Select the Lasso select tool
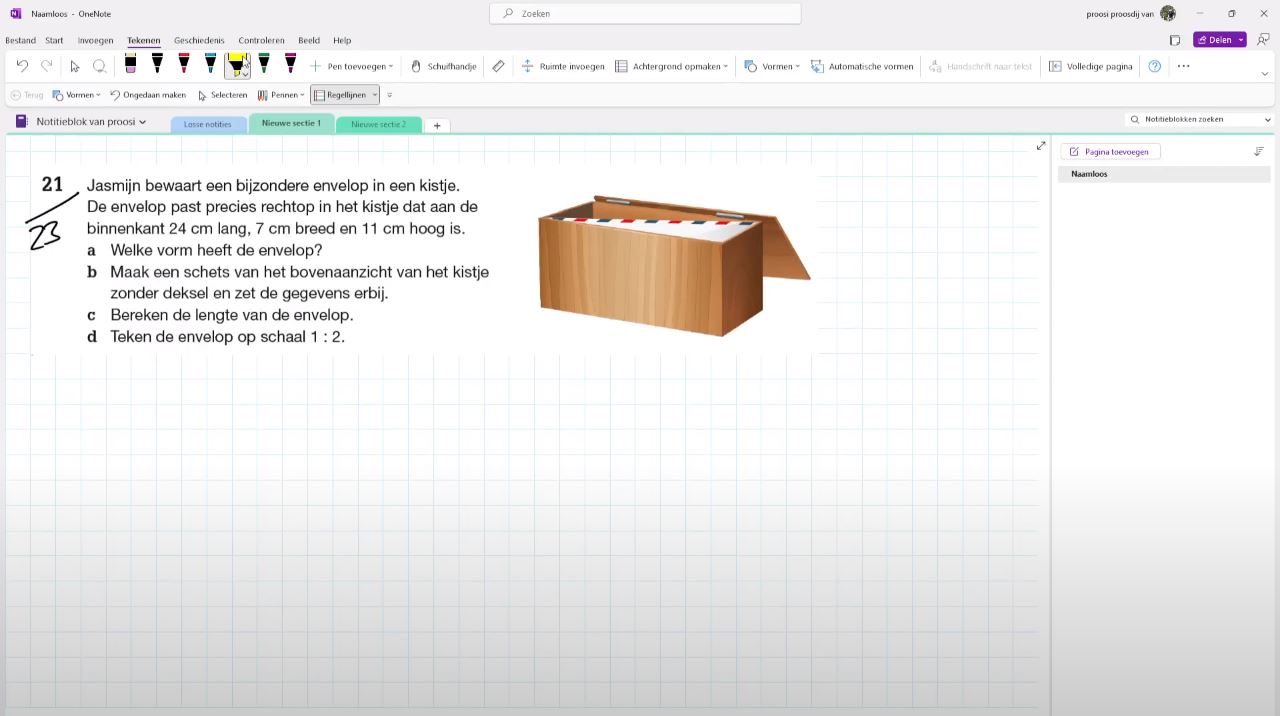Screen dimensions: 1280x716 click(x=99, y=66)
